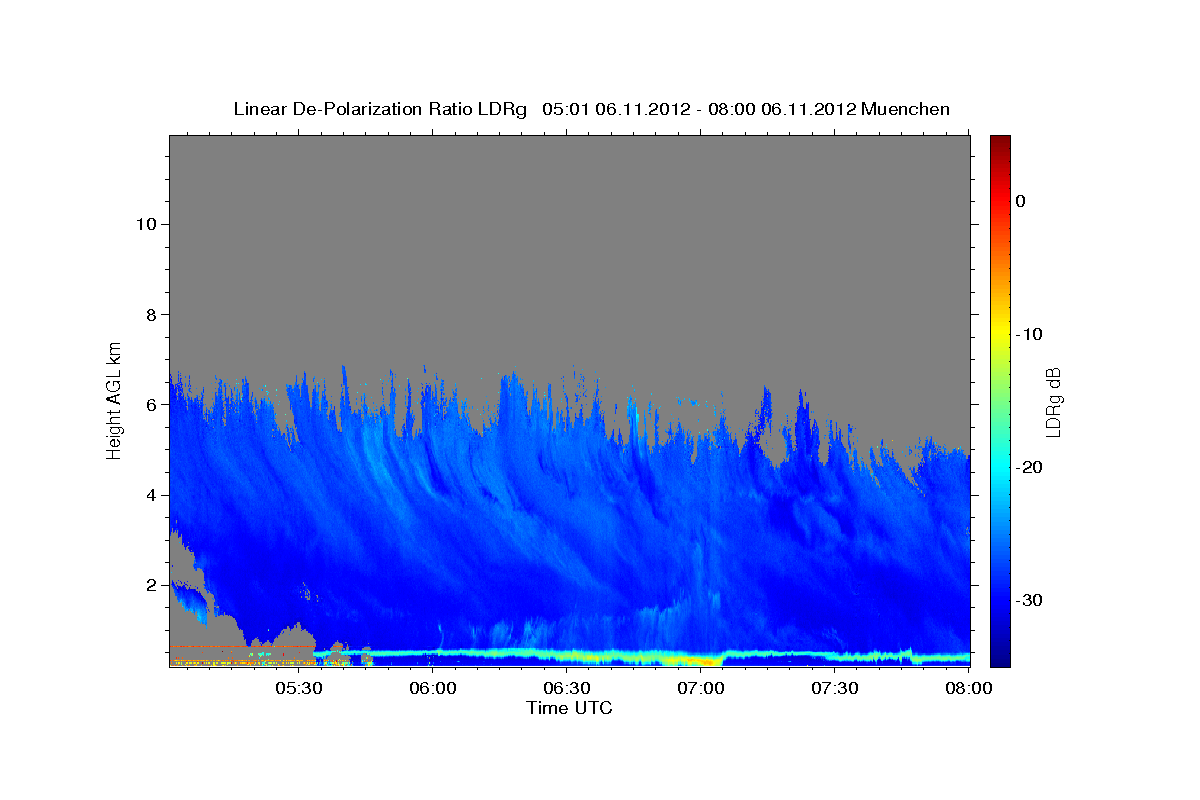The height and width of the screenshot is (800, 1200).
Task: Click the height tick label '2'
Action: click(x=149, y=585)
